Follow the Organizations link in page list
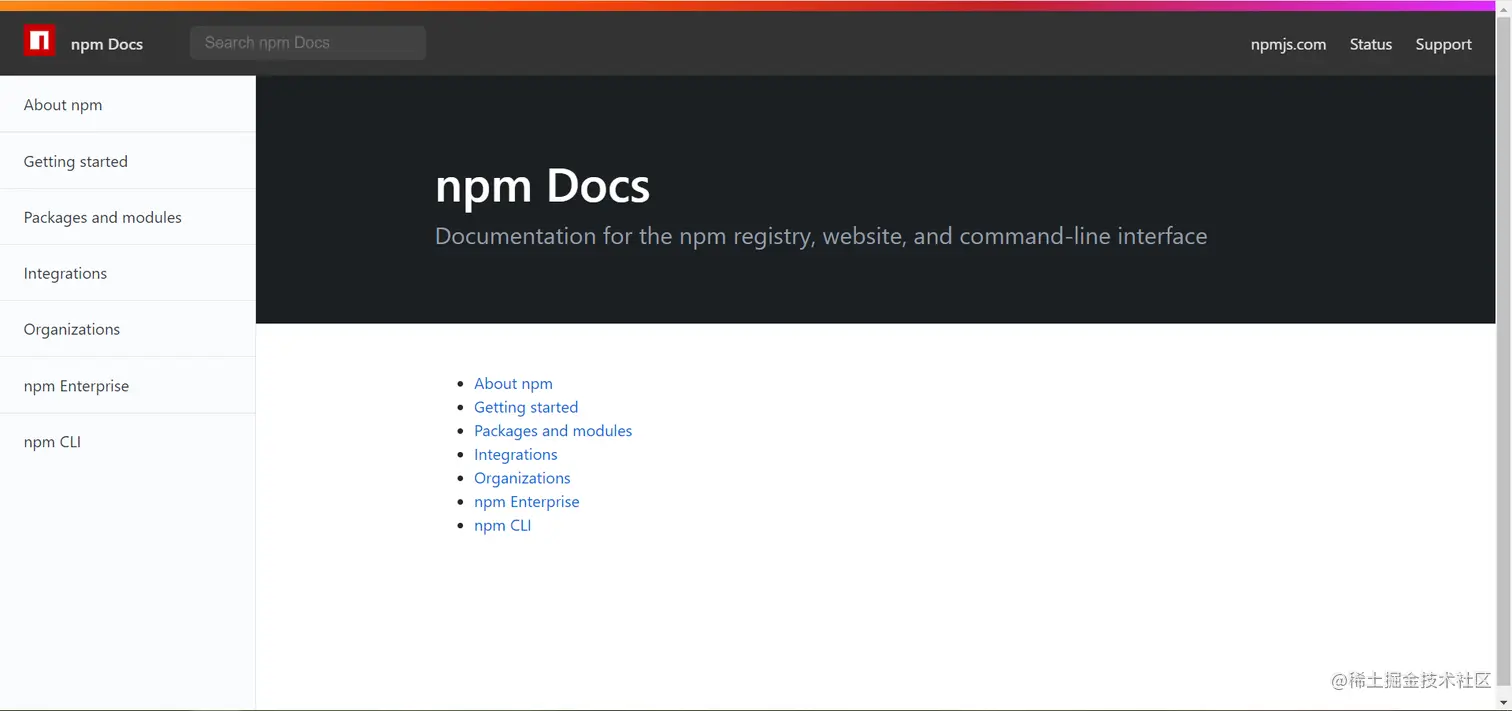 pyautogui.click(x=522, y=478)
